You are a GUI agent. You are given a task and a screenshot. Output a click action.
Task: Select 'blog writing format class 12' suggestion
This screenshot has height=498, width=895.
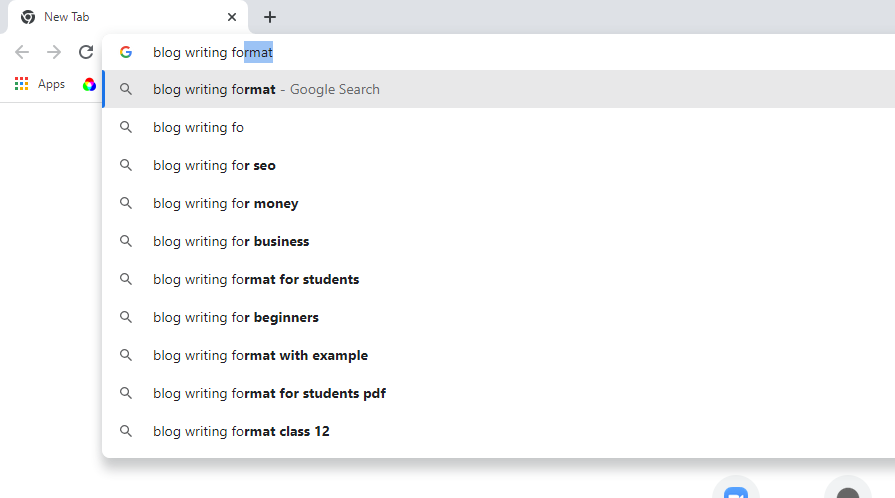(x=241, y=431)
